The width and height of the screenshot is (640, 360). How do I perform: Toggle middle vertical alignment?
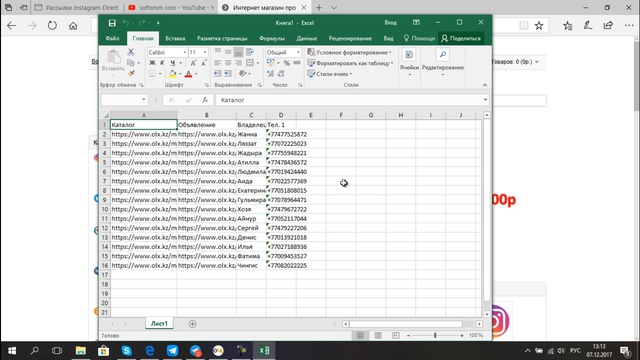[228, 52]
